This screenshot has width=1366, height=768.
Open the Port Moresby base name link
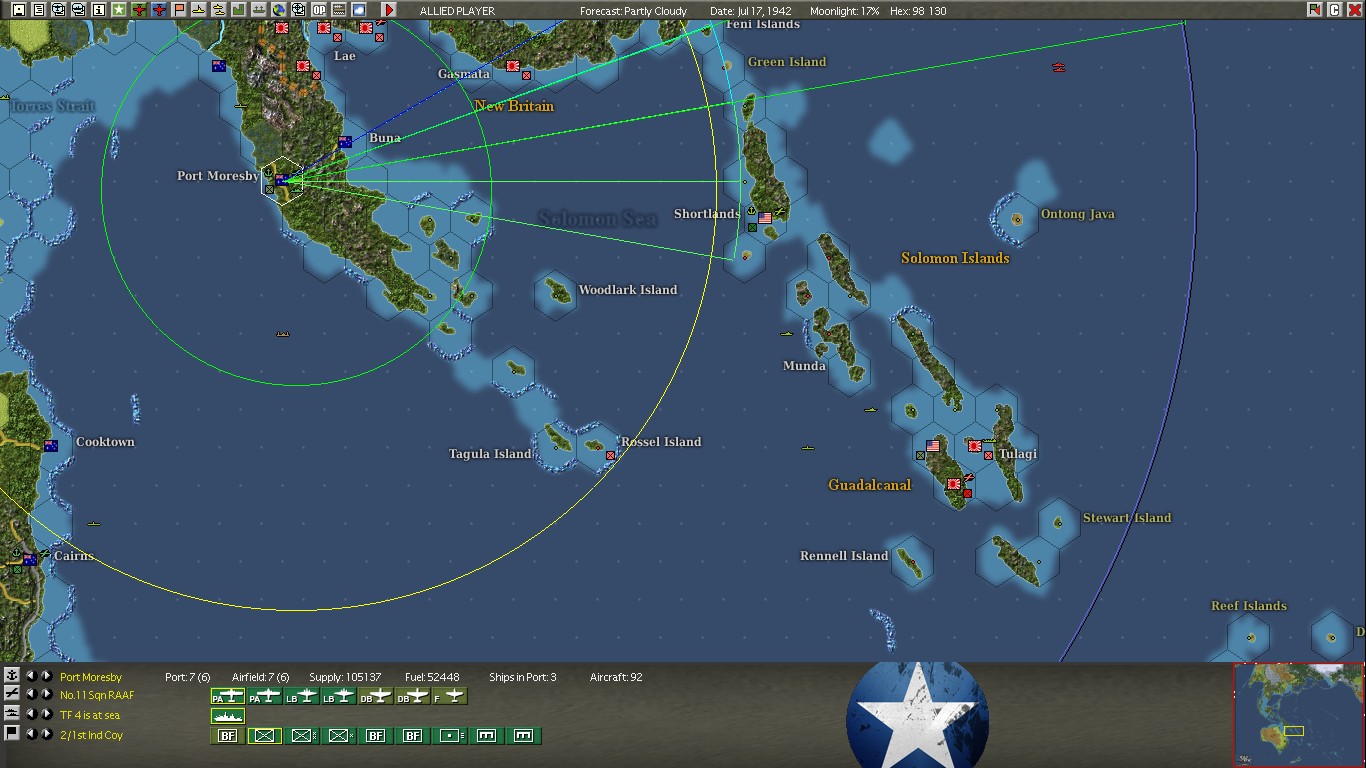pos(91,677)
